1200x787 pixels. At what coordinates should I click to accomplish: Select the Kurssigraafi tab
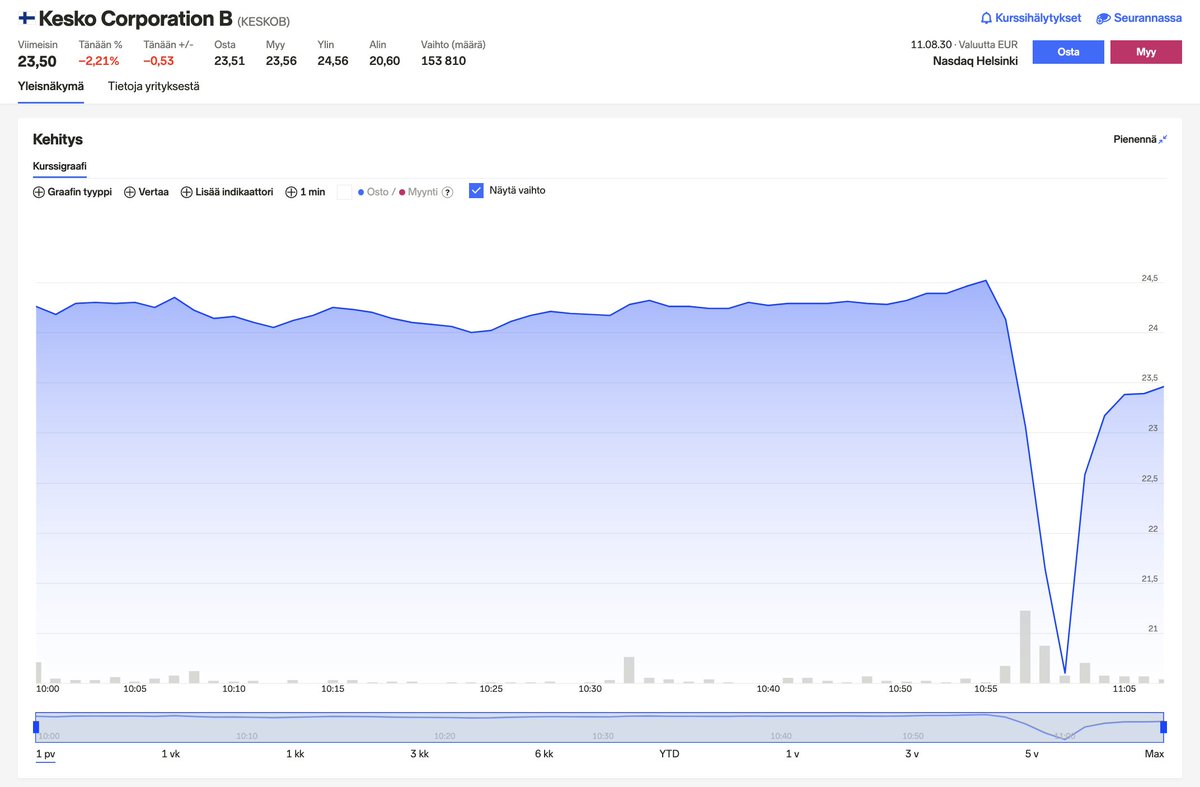(60, 166)
